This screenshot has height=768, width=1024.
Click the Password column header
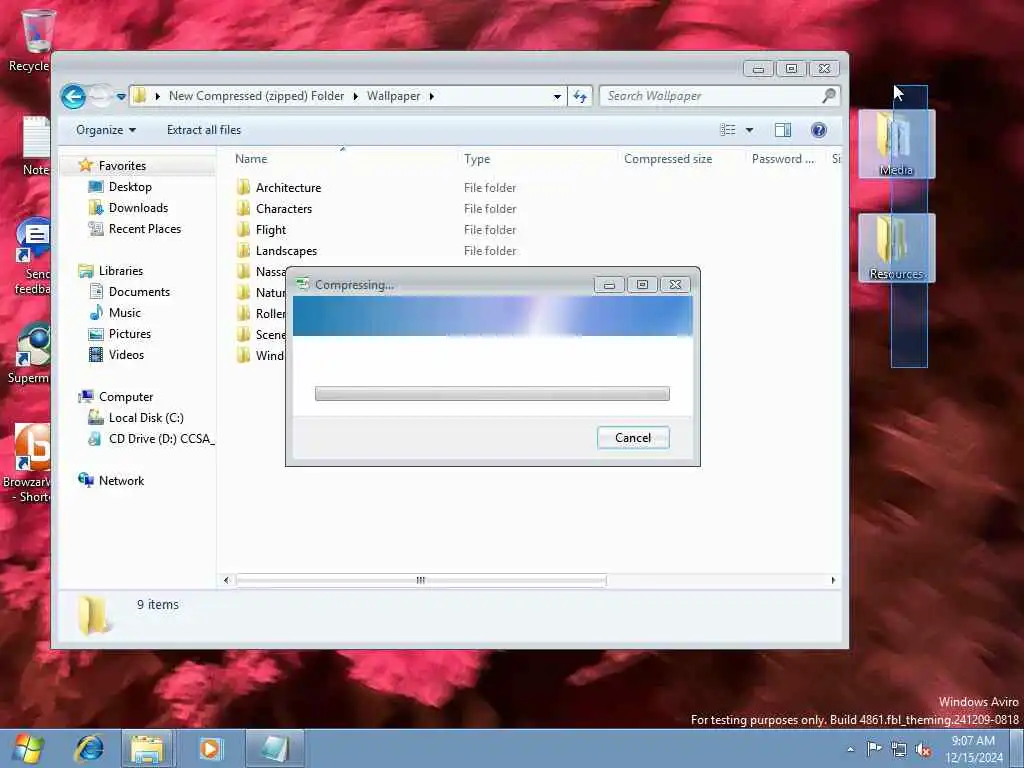[x=782, y=159]
